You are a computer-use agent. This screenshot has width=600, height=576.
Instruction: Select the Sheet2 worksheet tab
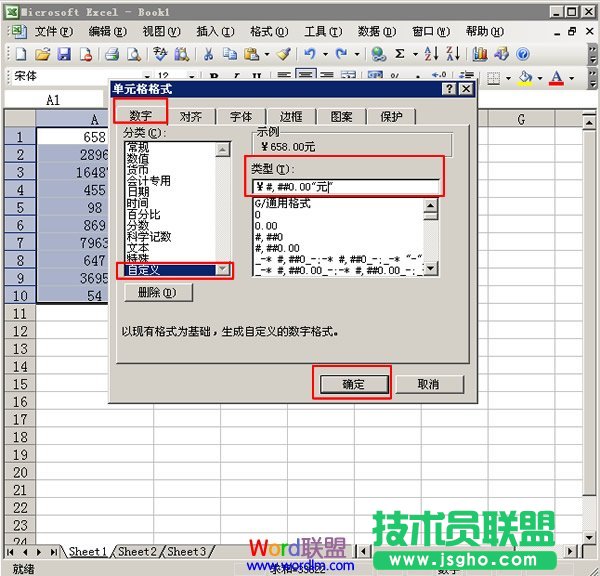pyautogui.click(x=137, y=551)
